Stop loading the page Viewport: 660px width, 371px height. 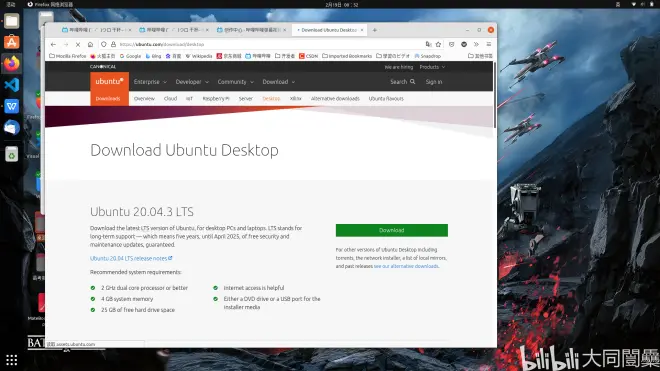pos(78,44)
